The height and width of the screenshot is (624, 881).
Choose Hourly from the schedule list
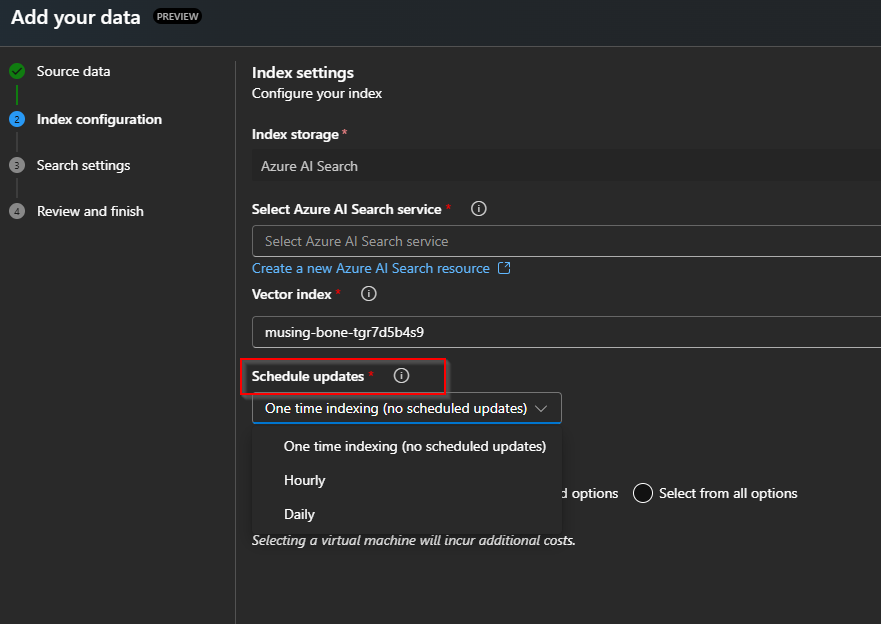coord(407,480)
